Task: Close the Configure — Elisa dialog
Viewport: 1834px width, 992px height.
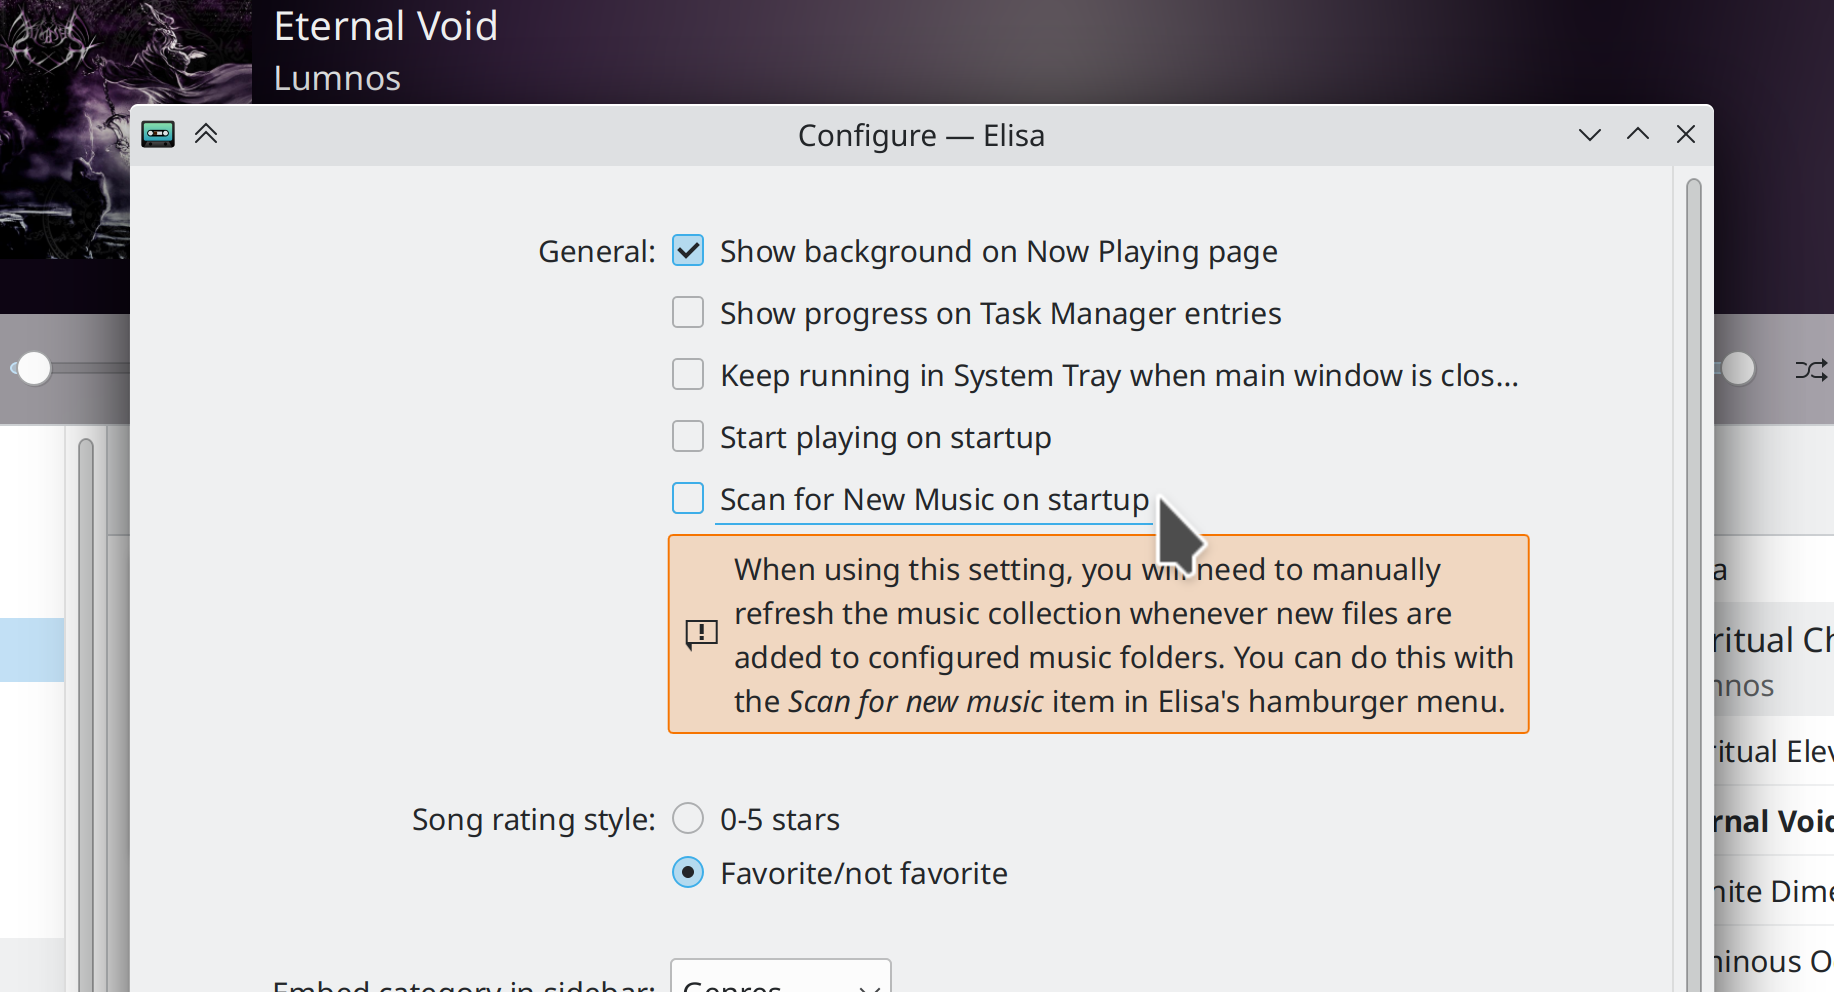Action: pyautogui.click(x=1685, y=135)
